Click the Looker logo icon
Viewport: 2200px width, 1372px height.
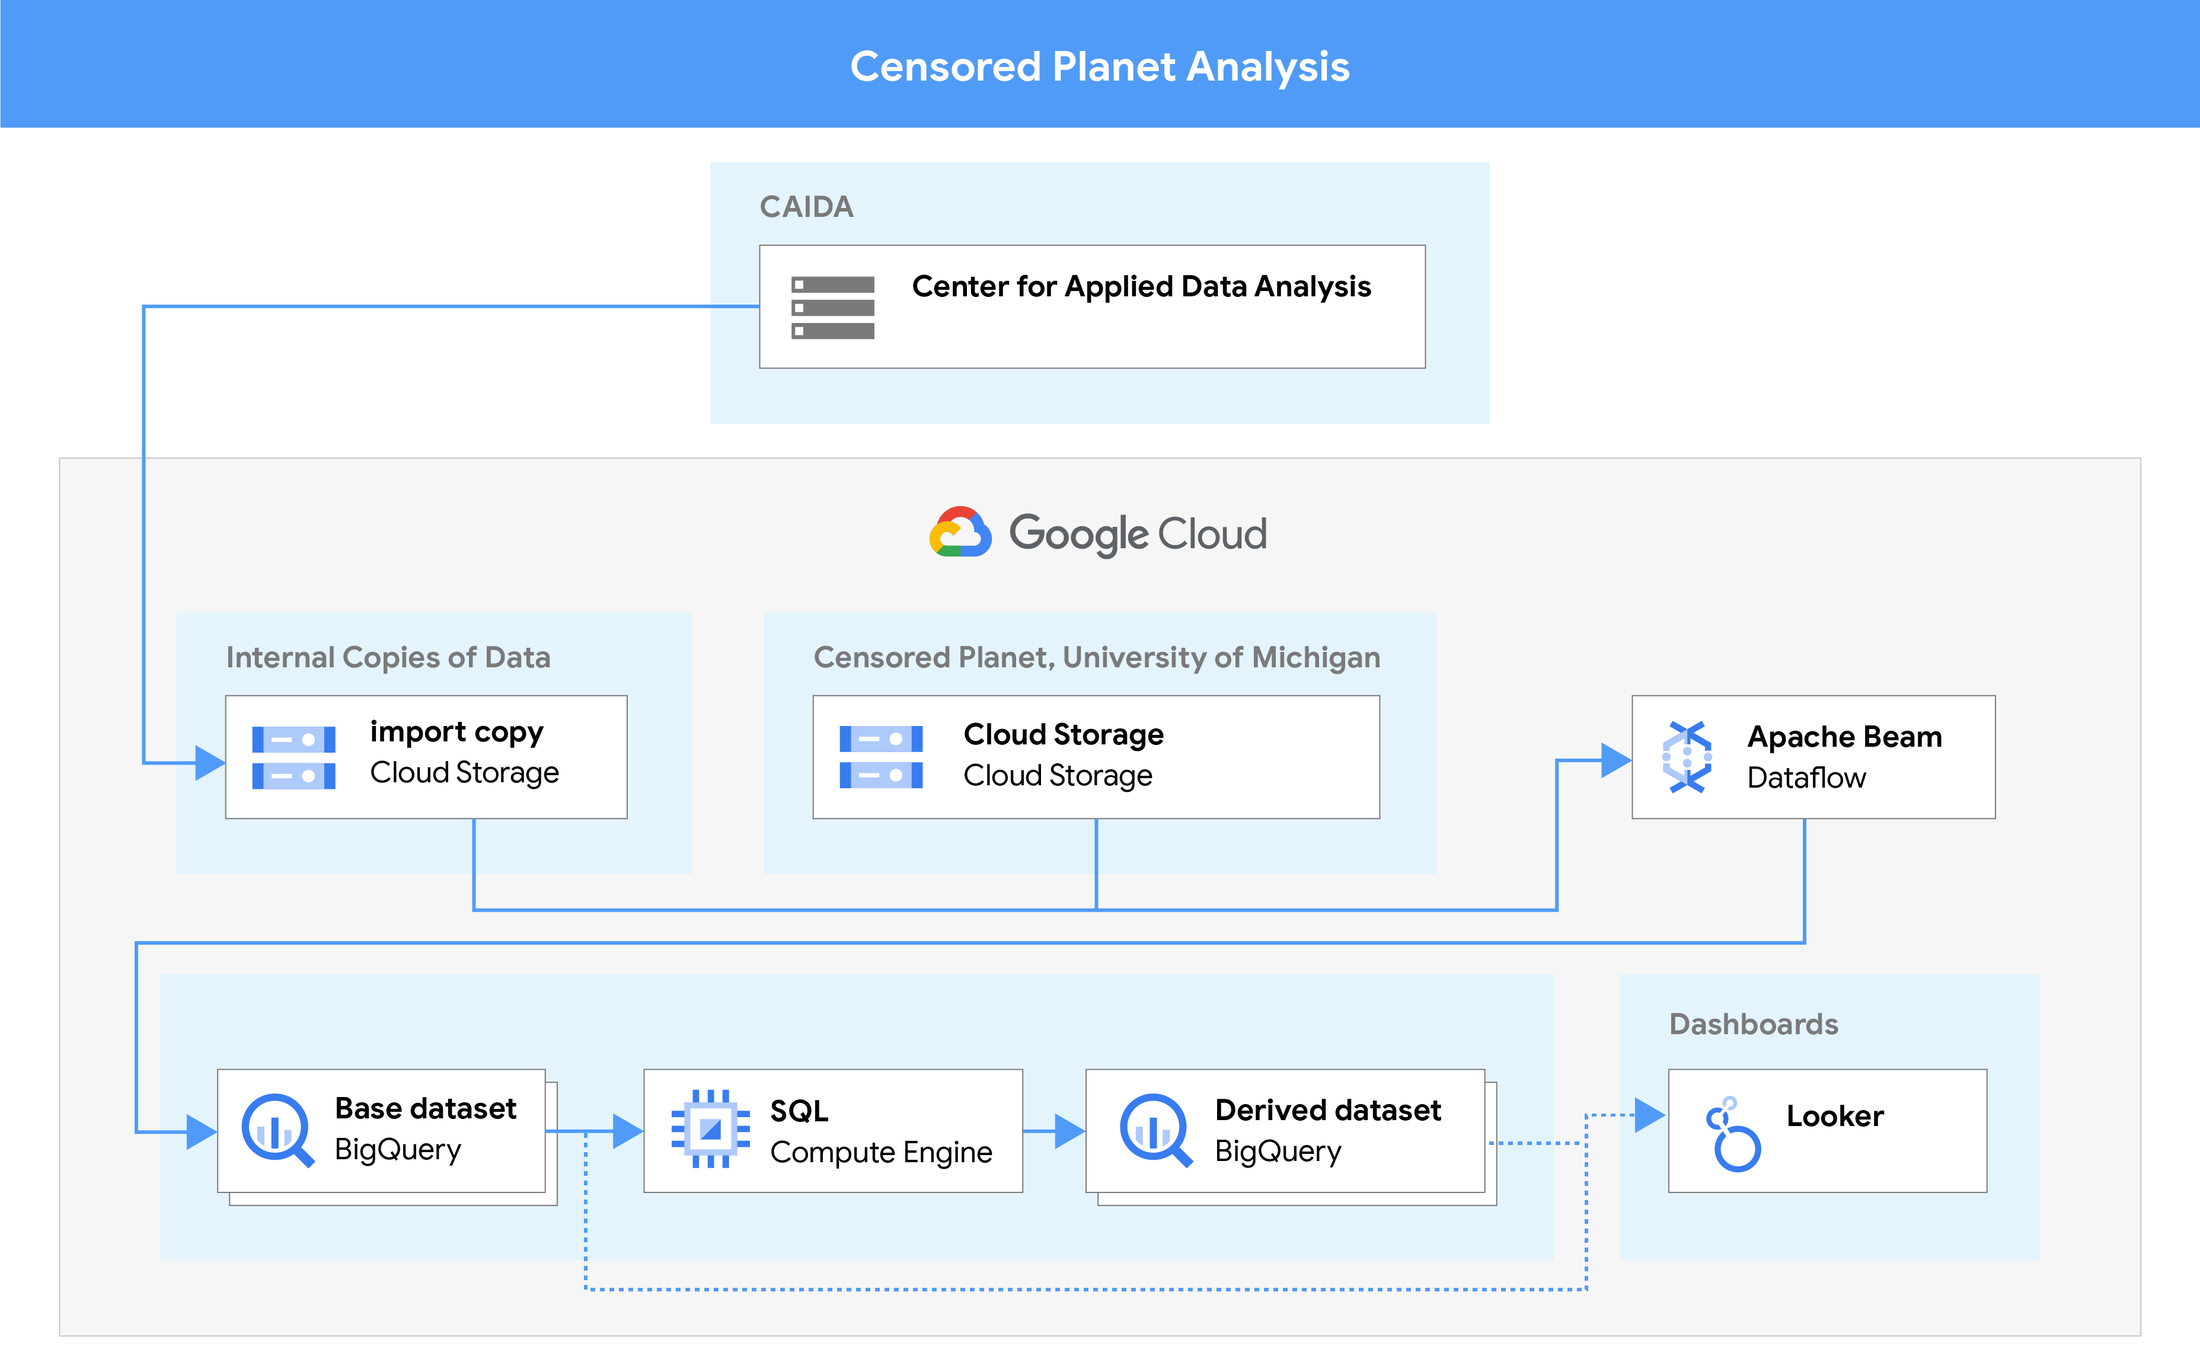[x=1734, y=1134]
